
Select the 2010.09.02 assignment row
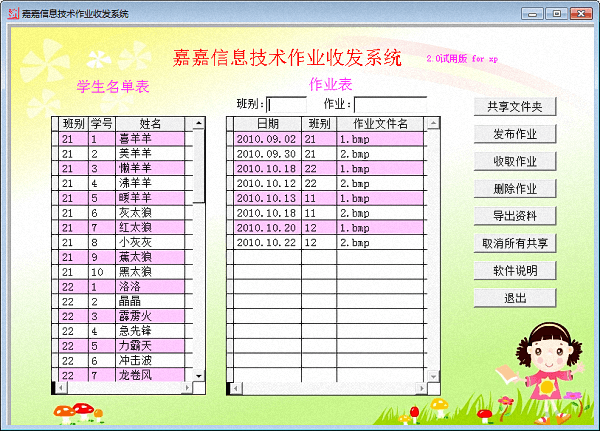[266, 139]
